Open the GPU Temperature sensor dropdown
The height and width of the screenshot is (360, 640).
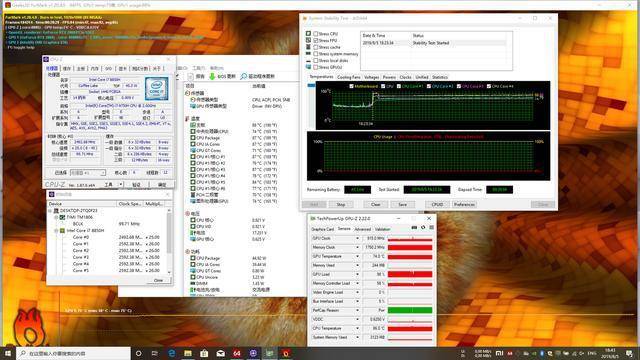click(x=358, y=256)
